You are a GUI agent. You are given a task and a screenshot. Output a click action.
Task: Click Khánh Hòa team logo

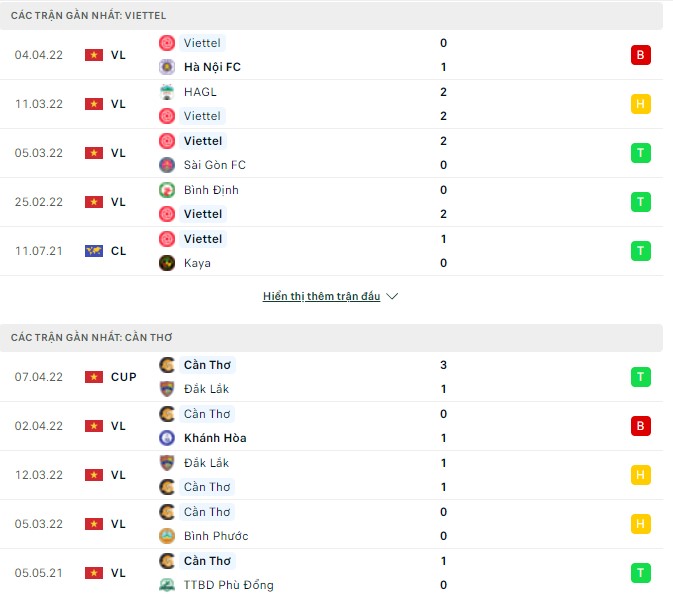167,438
